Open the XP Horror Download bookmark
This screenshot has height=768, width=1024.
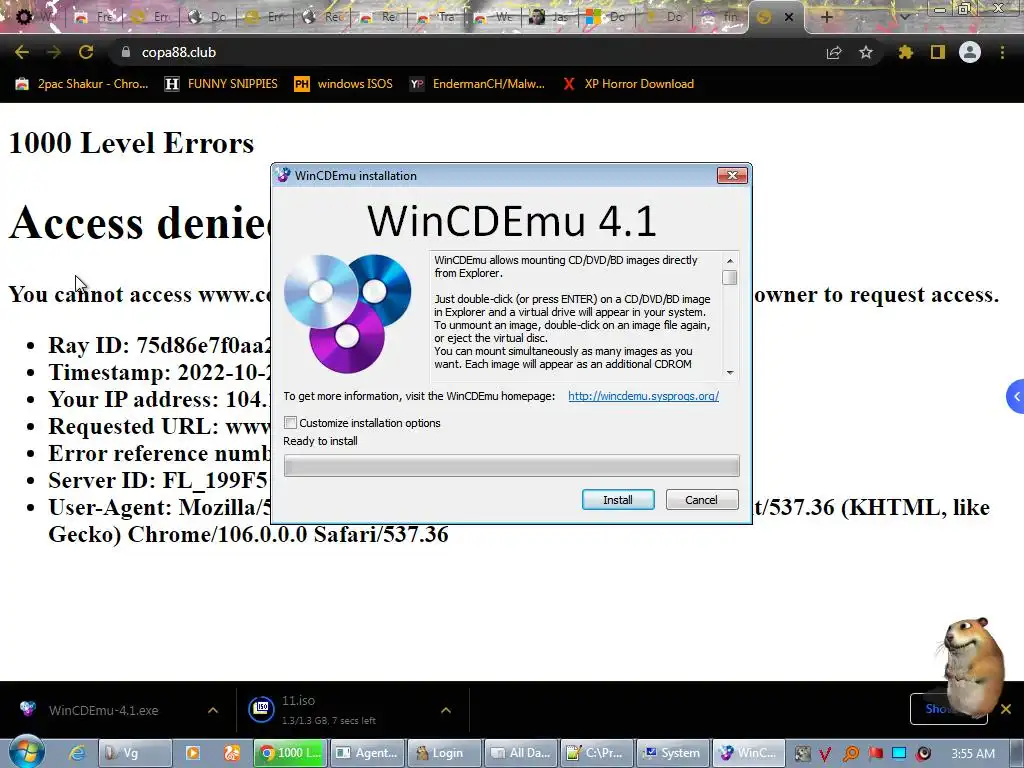(628, 84)
